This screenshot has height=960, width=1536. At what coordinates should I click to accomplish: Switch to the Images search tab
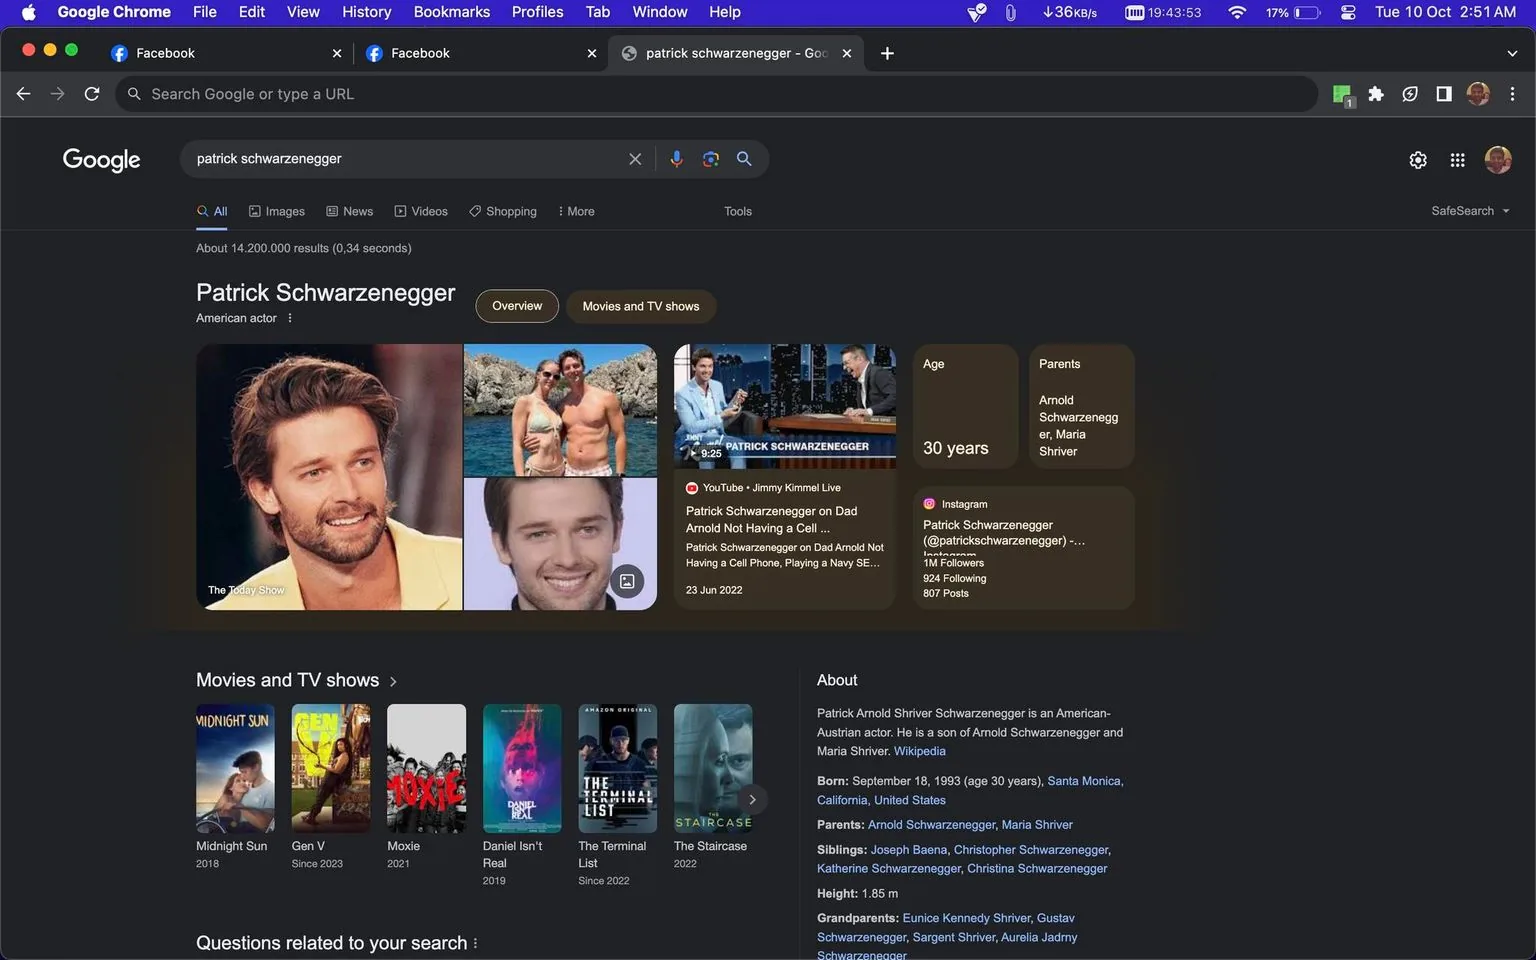(277, 211)
